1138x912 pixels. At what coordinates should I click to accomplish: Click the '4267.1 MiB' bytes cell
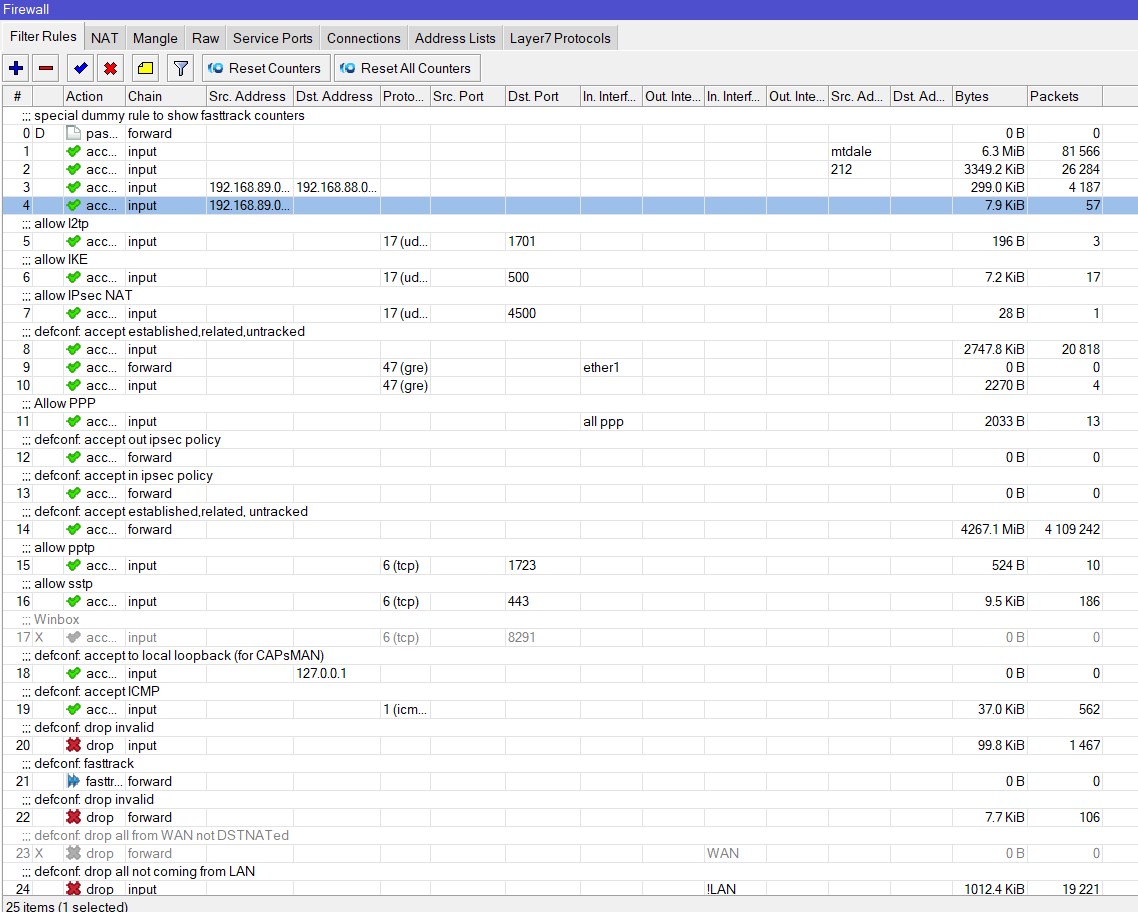990,530
